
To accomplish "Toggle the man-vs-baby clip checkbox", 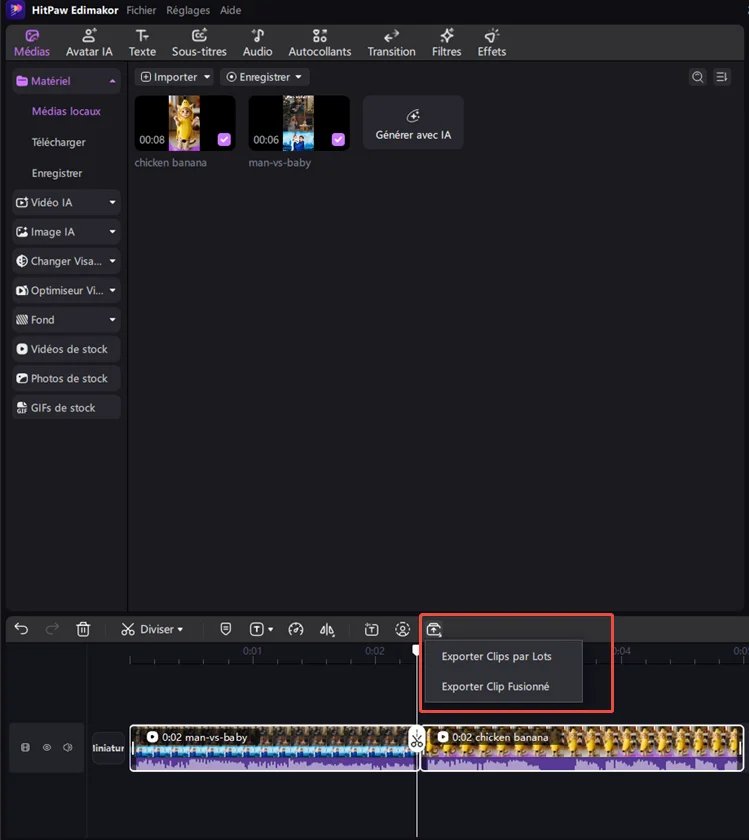I will pos(338,139).
